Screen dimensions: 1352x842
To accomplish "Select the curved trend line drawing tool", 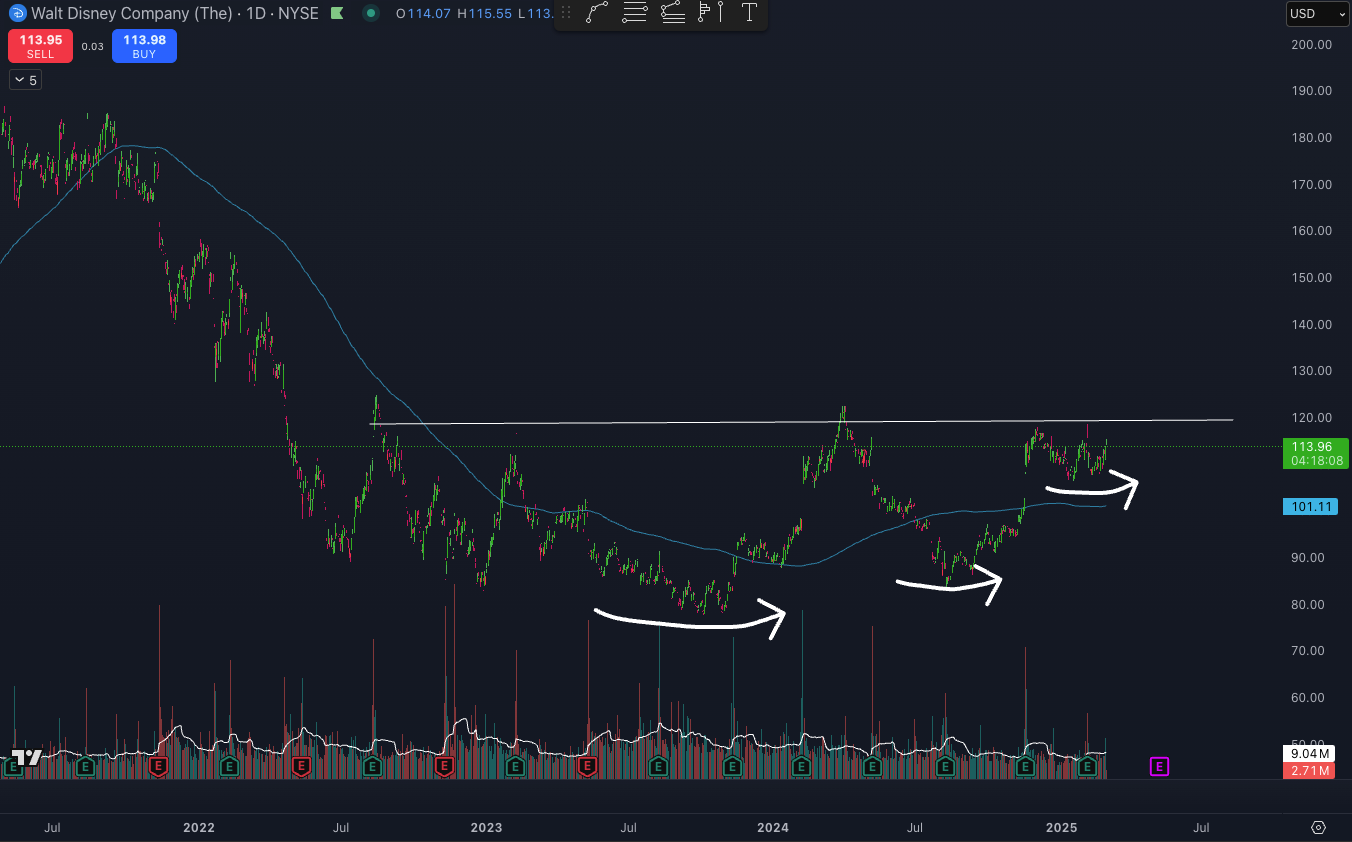I will click(x=598, y=12).
